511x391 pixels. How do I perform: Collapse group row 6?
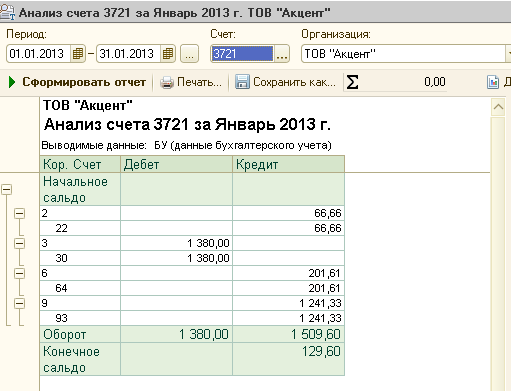click(x=20, y=273)
